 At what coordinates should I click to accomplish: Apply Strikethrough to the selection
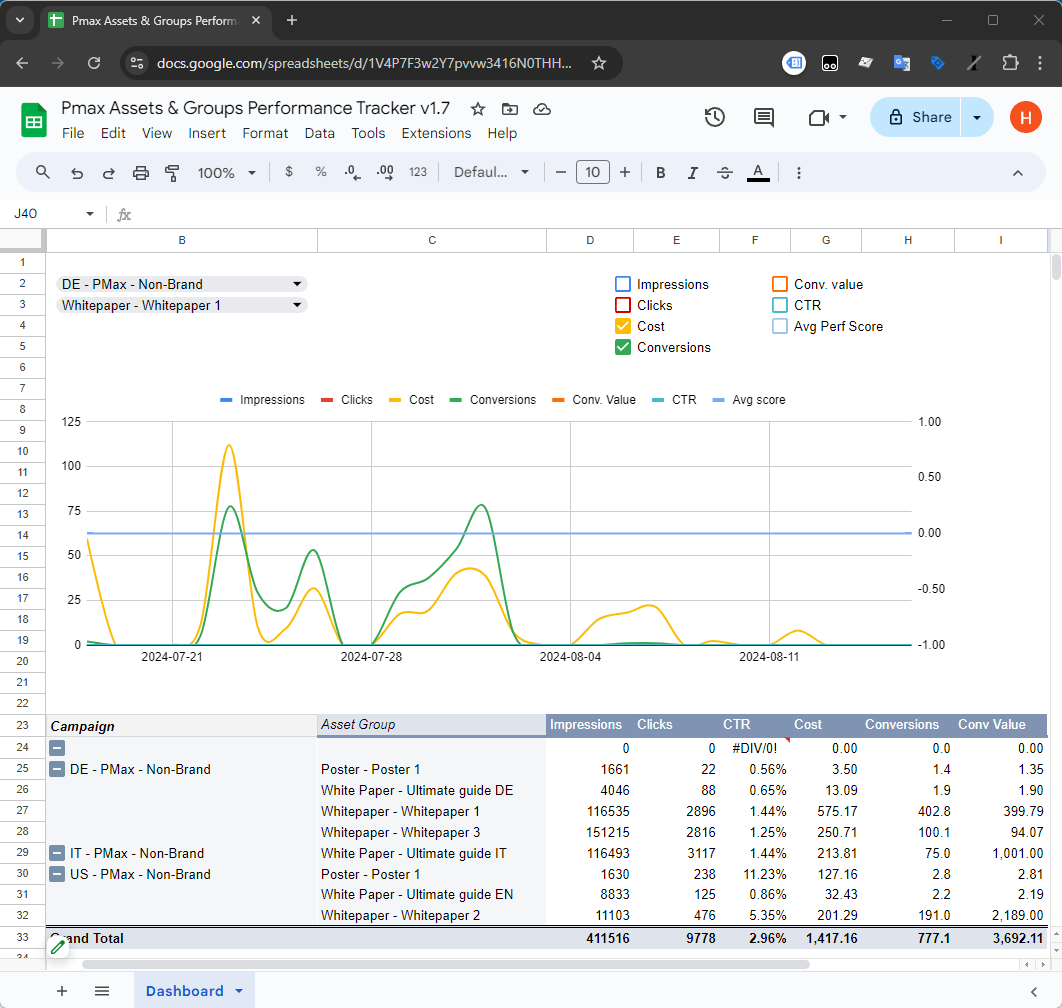[725, 172]
